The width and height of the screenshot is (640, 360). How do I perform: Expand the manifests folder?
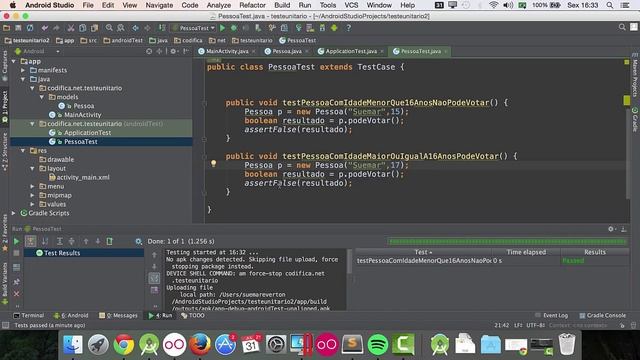coord(23,70)
